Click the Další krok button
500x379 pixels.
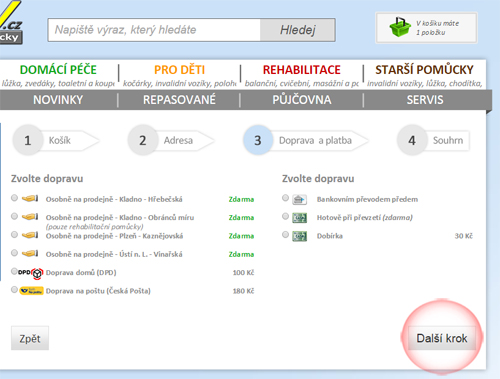pyautogui.click(x=442, y=338)
